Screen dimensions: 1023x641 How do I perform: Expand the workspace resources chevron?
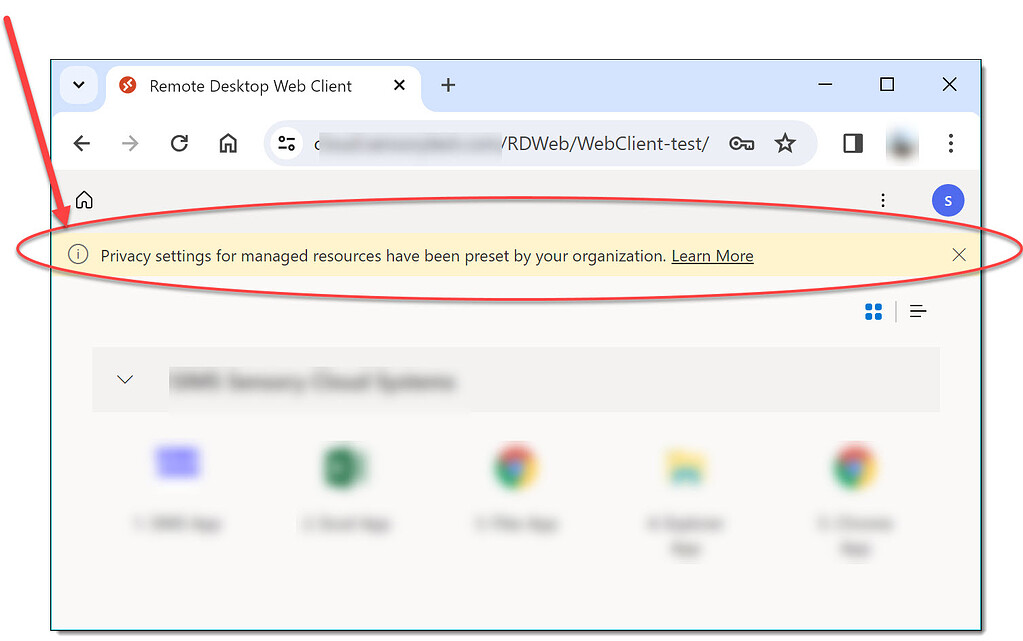[x=125, y=379]
